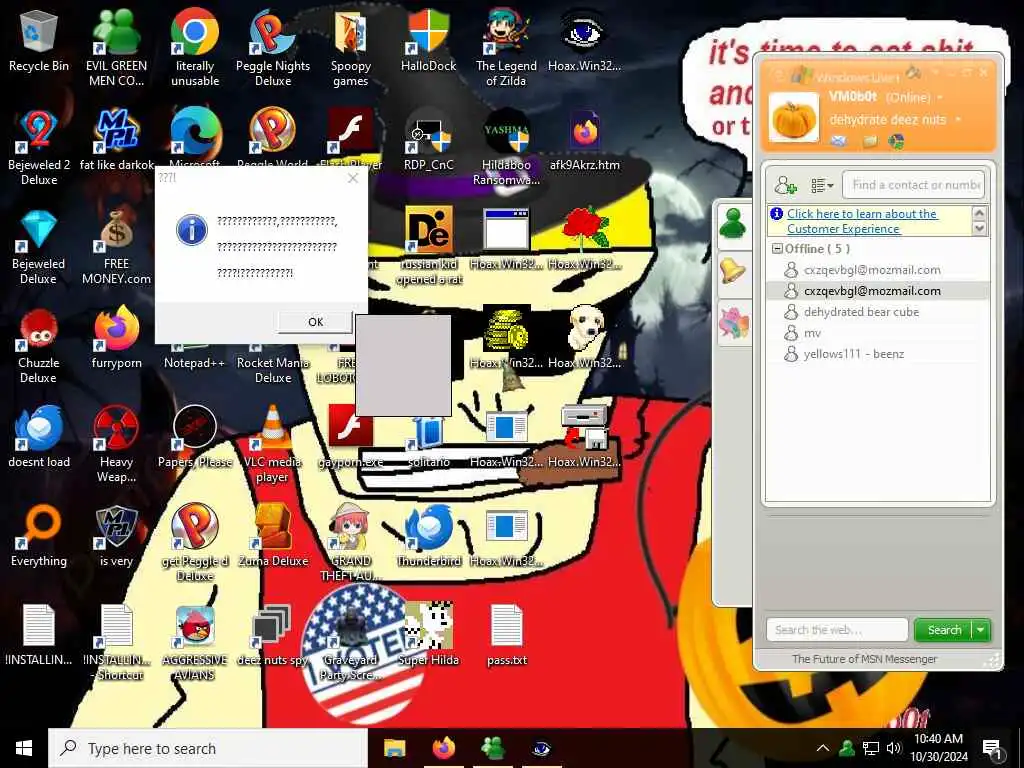Open the Add a contact icon in Messenger

[785, 185]
